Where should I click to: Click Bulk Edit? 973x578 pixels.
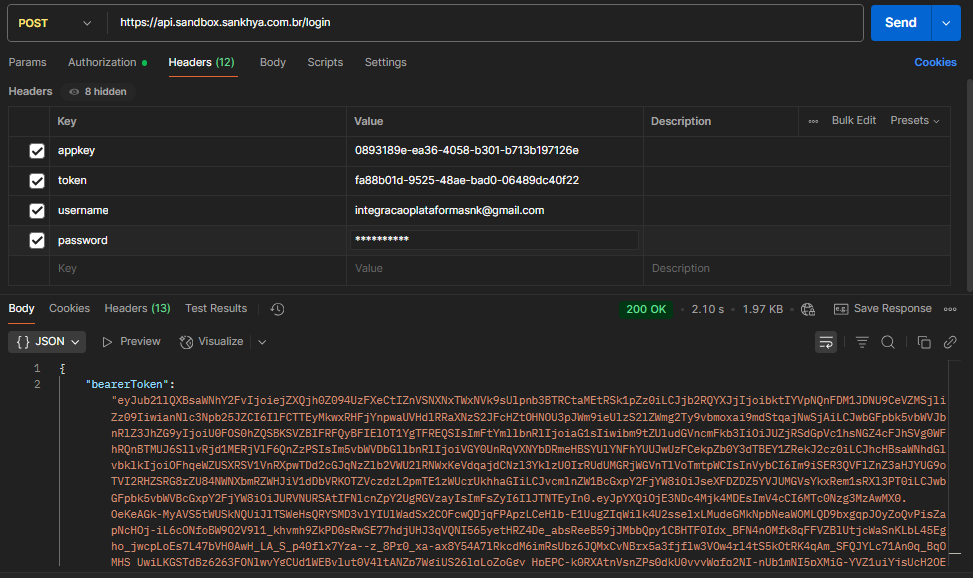click(853, 120)
